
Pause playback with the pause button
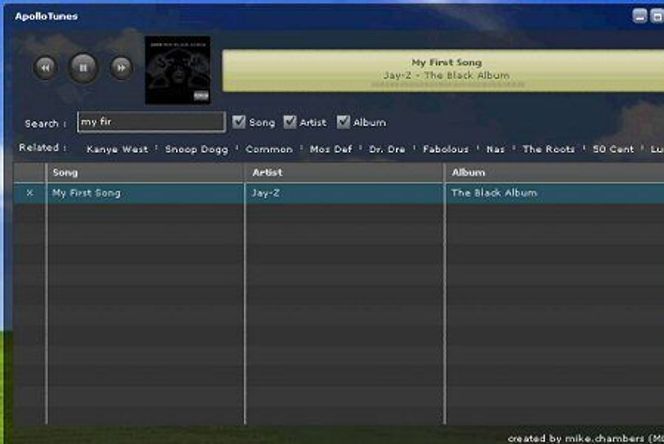pos(83,68)
